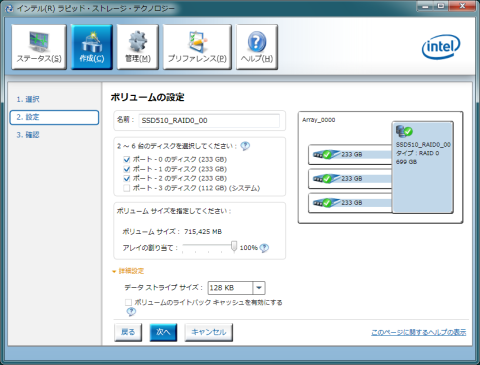This screenshot has width=480, height=365.
Task: Click the '715,425 MB' volume size value
Action: point(203,232)
